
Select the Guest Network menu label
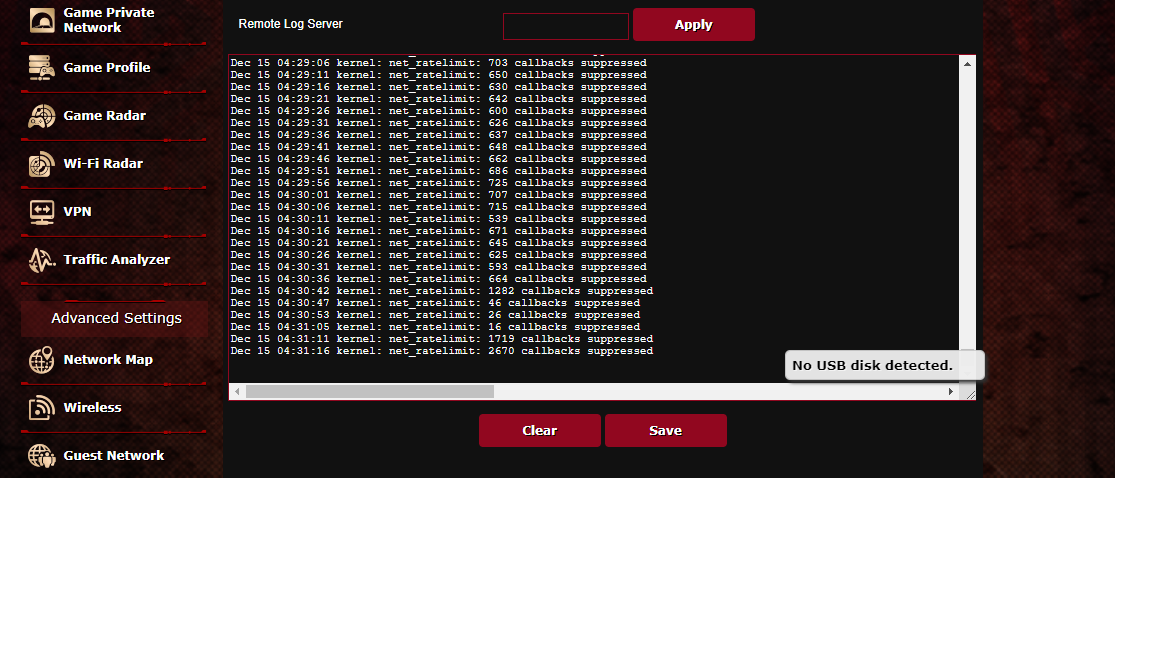[x=114, y=456]
